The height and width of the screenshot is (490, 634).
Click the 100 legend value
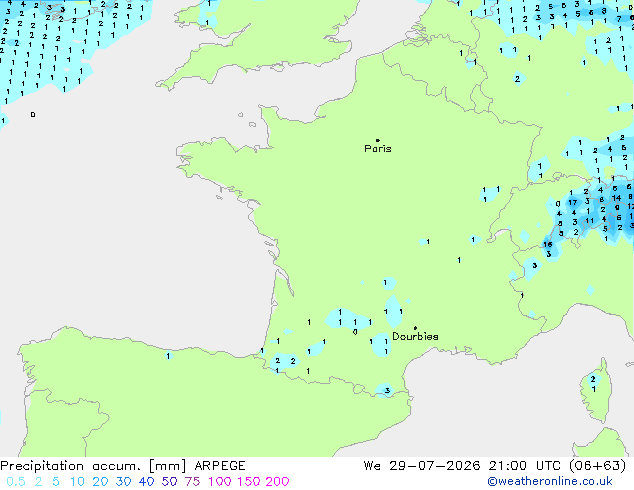[221, 482]
